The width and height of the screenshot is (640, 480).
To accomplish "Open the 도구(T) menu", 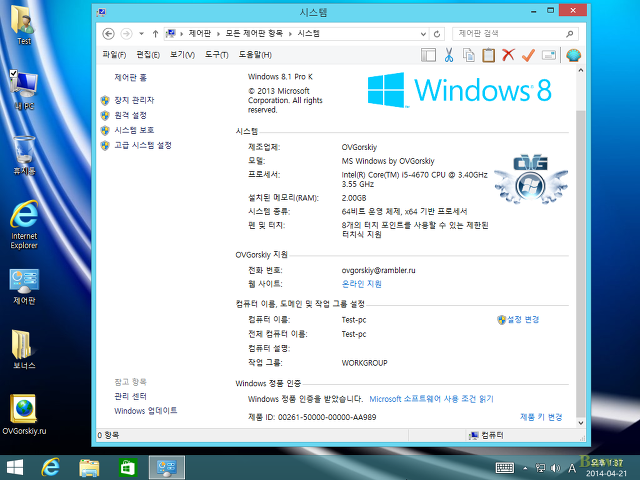I will pos(216,55).
